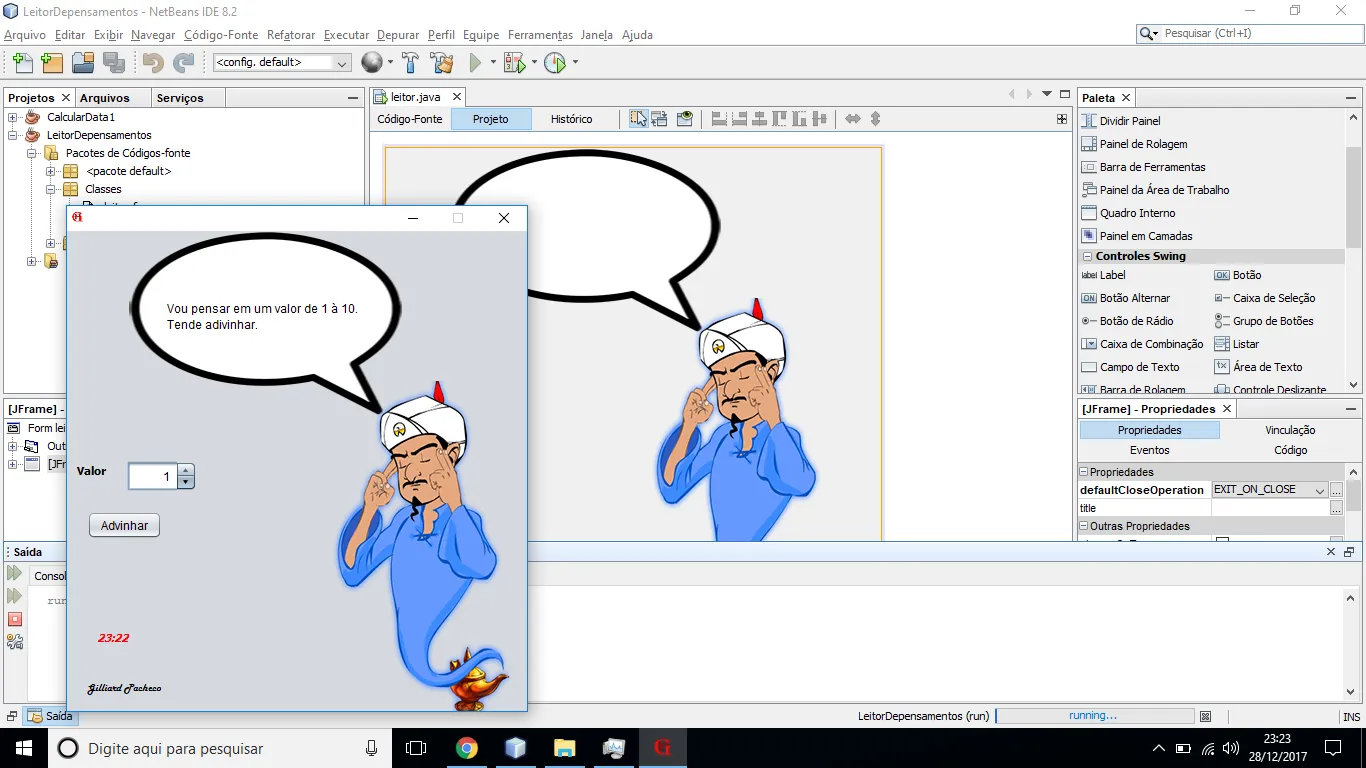The image size is (1366, 768).
Task: Click the upper Re-run arrows in Saída
Action: tap(15, 573)
